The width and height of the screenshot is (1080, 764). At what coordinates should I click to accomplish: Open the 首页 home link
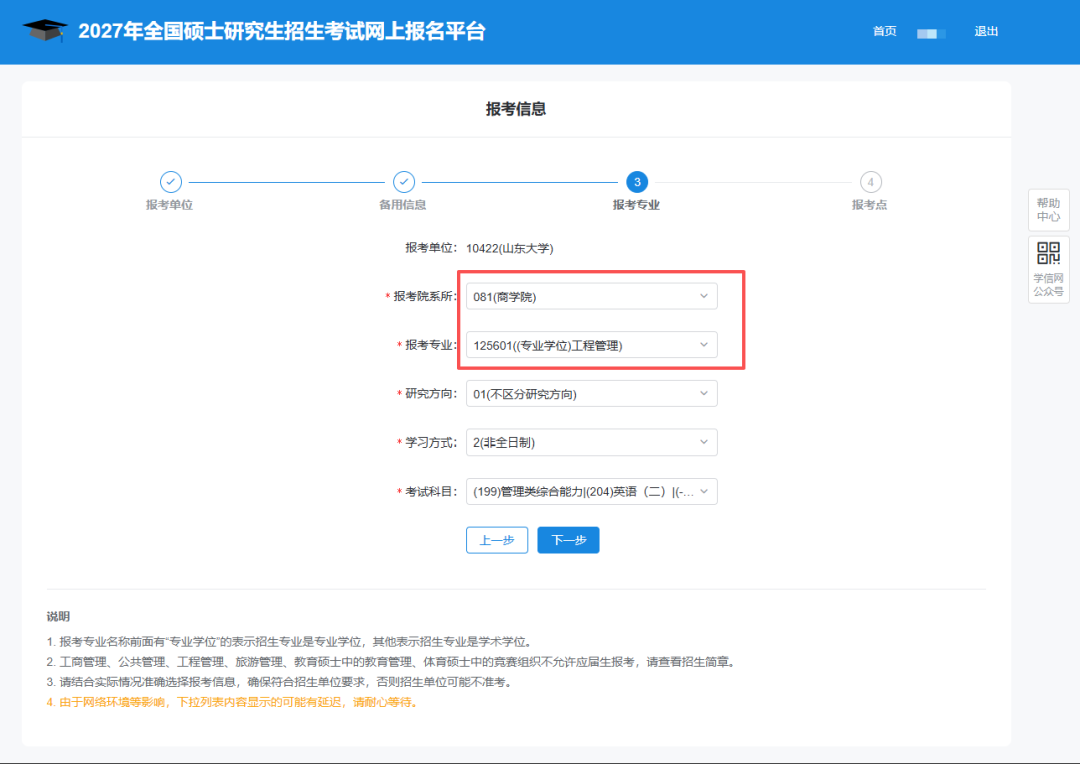(x=884, y=31)
